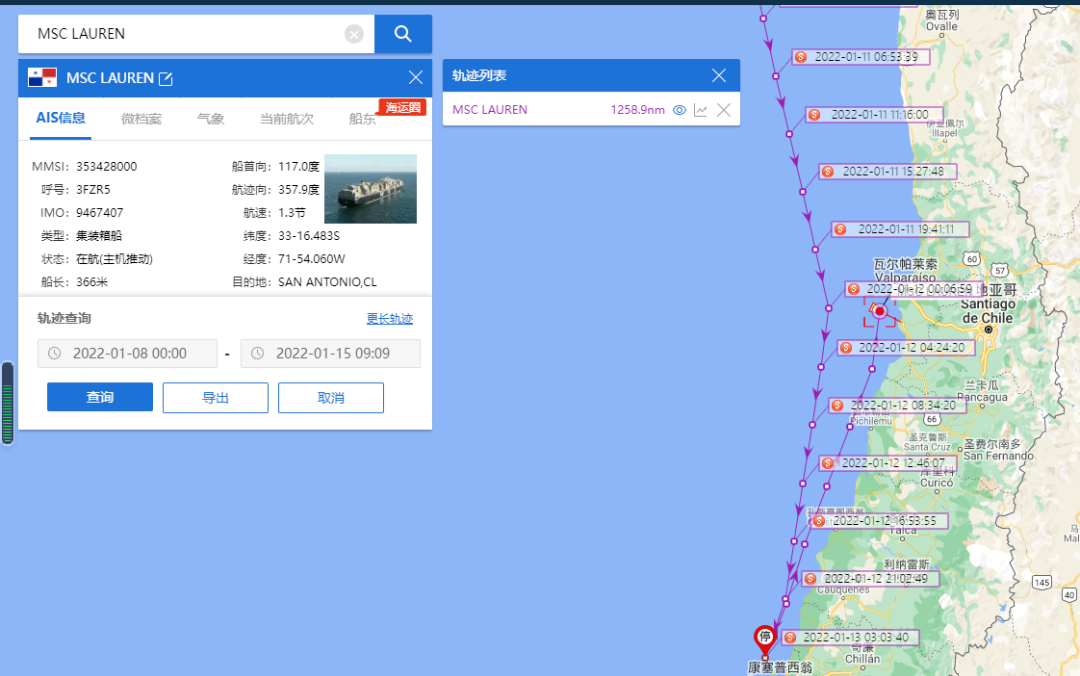The width and height of the screenshot is (1080, 676).
Task: Click the call sign 3FZR5
Action: click(93, 190)
